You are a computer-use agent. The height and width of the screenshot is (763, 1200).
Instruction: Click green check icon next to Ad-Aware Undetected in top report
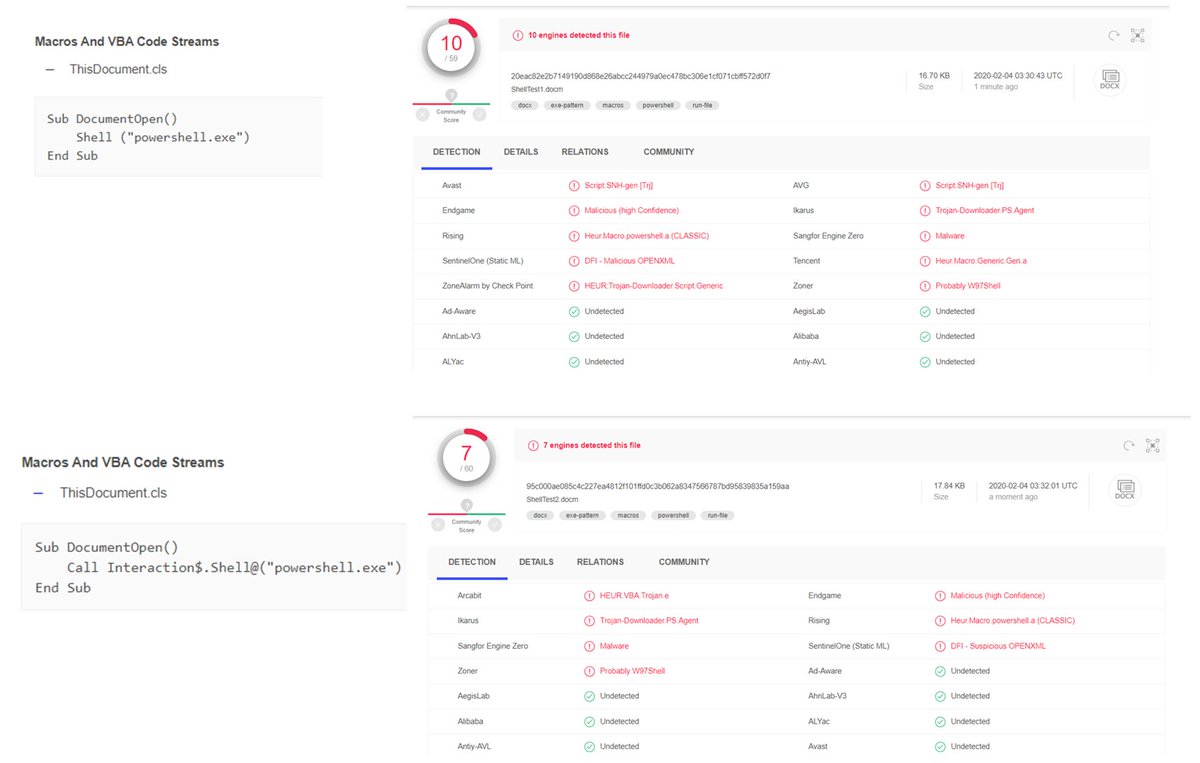[574, 311]
